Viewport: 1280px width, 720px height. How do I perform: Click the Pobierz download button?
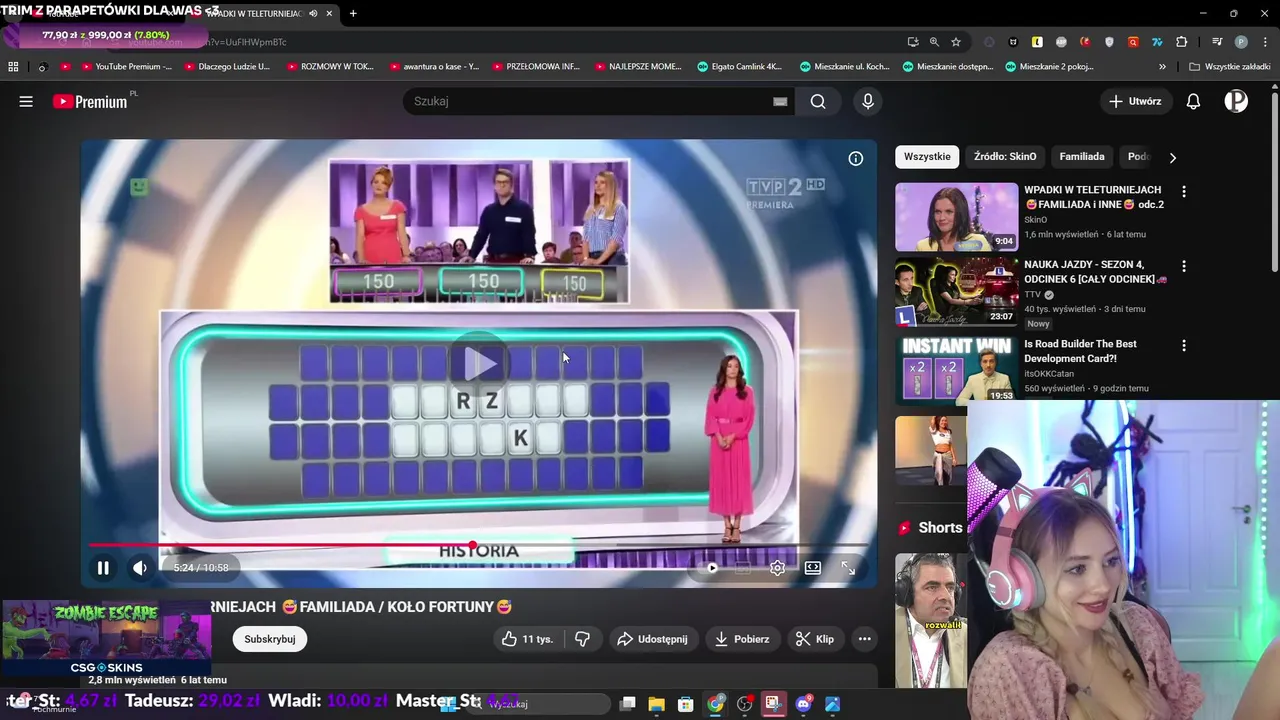point(741,639)
